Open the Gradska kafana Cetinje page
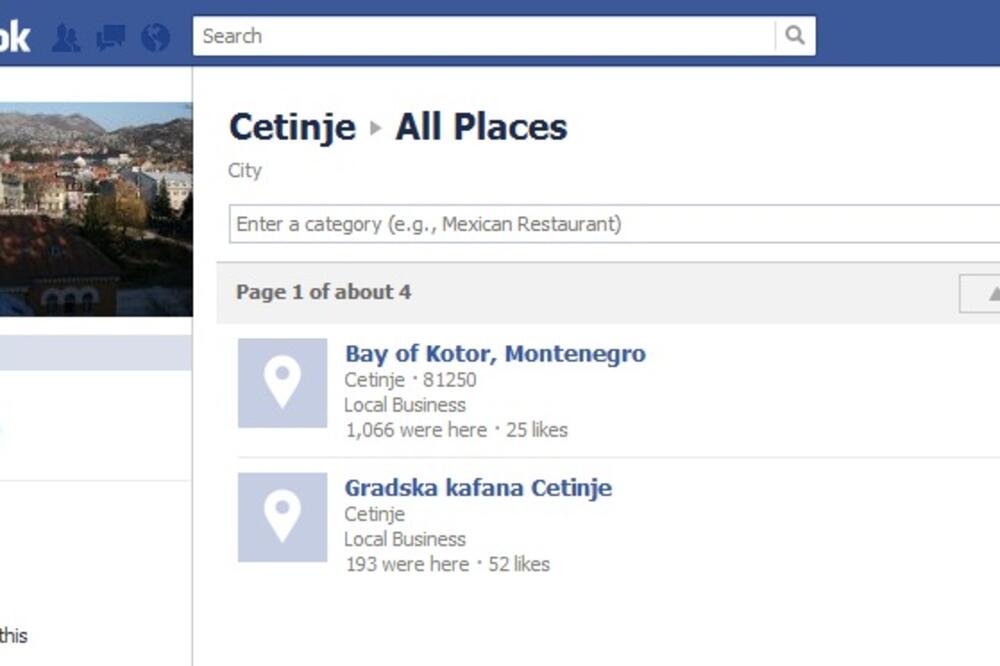The height and width of the screenshot is (666, 1000). point(478,489)
